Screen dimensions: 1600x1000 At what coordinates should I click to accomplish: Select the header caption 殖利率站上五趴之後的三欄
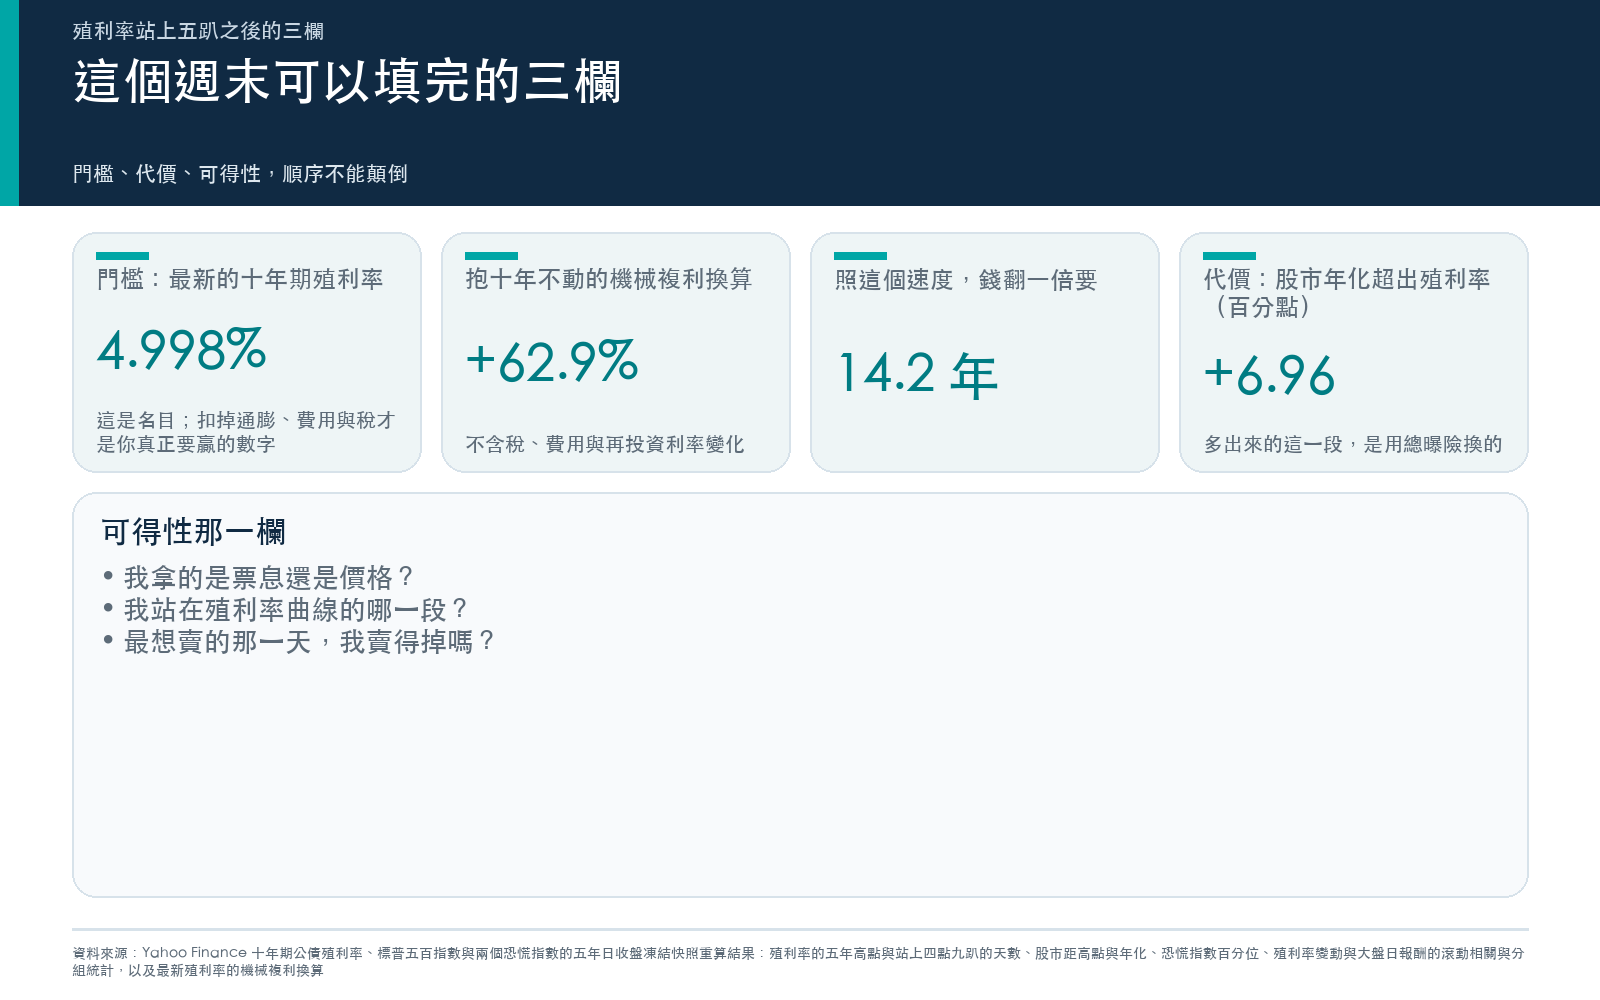pos(198,31)
